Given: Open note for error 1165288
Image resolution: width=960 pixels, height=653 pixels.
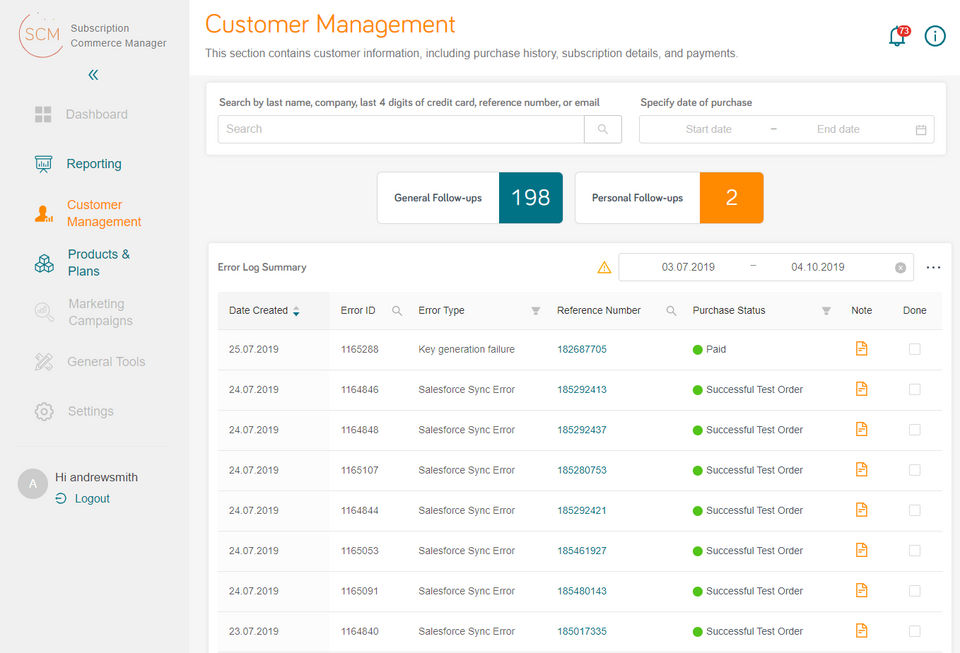Looking at the screenshot, I should point(861,349).
